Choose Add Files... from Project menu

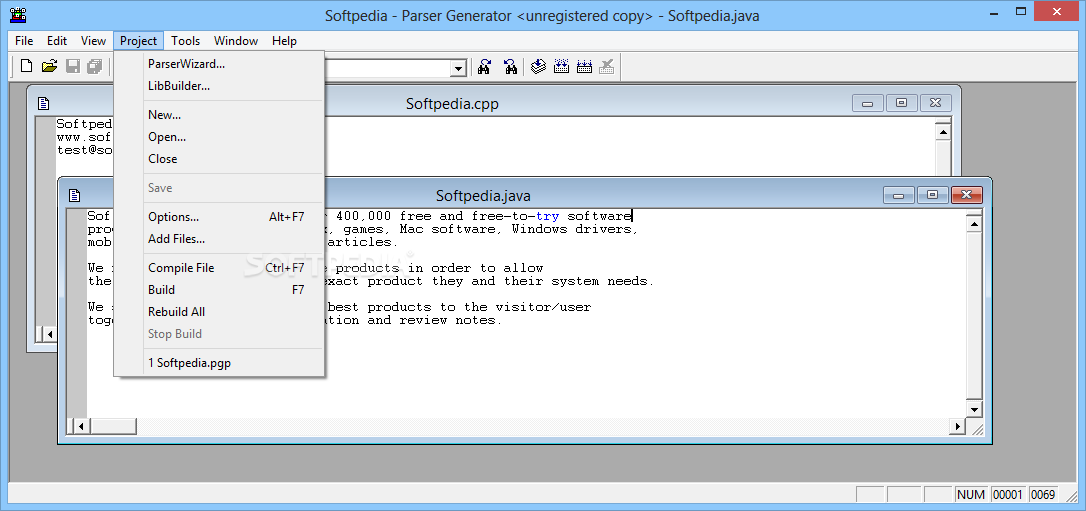[220, 239]
